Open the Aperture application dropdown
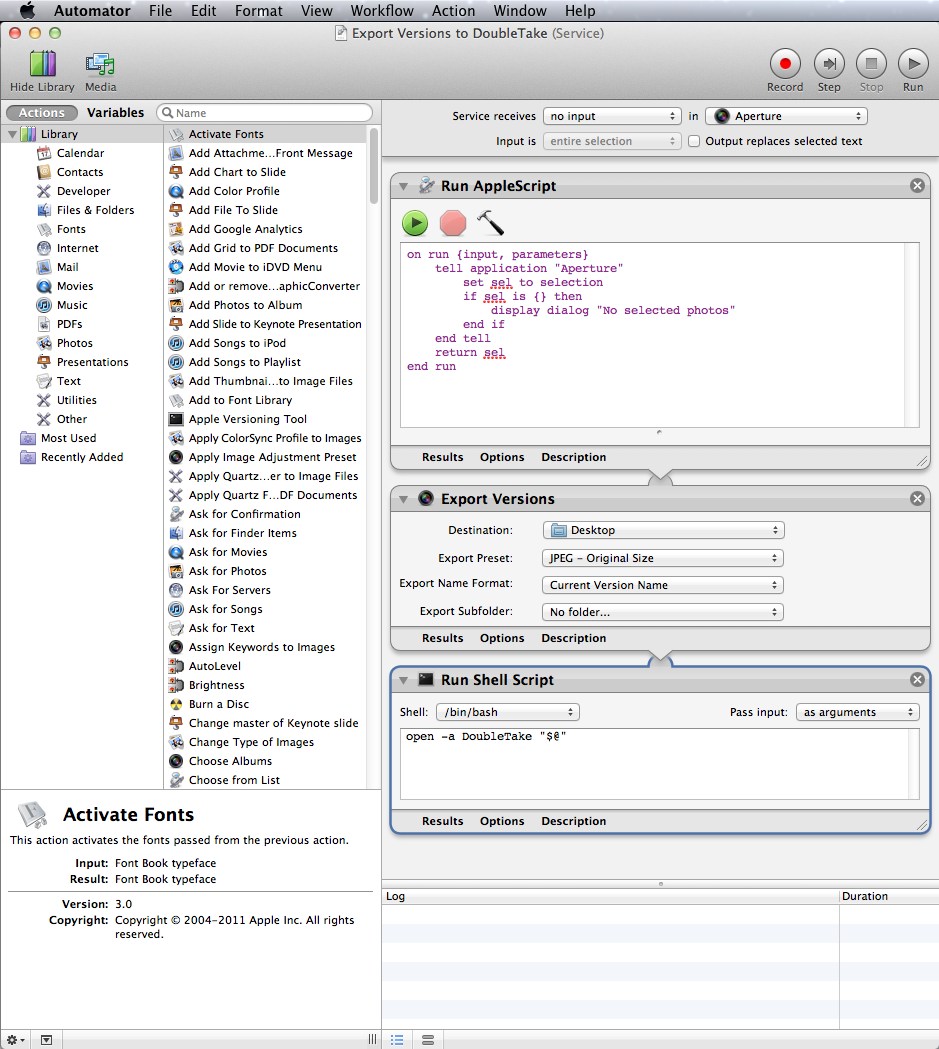Screen dimensions: 939x1049 point(786,116)
